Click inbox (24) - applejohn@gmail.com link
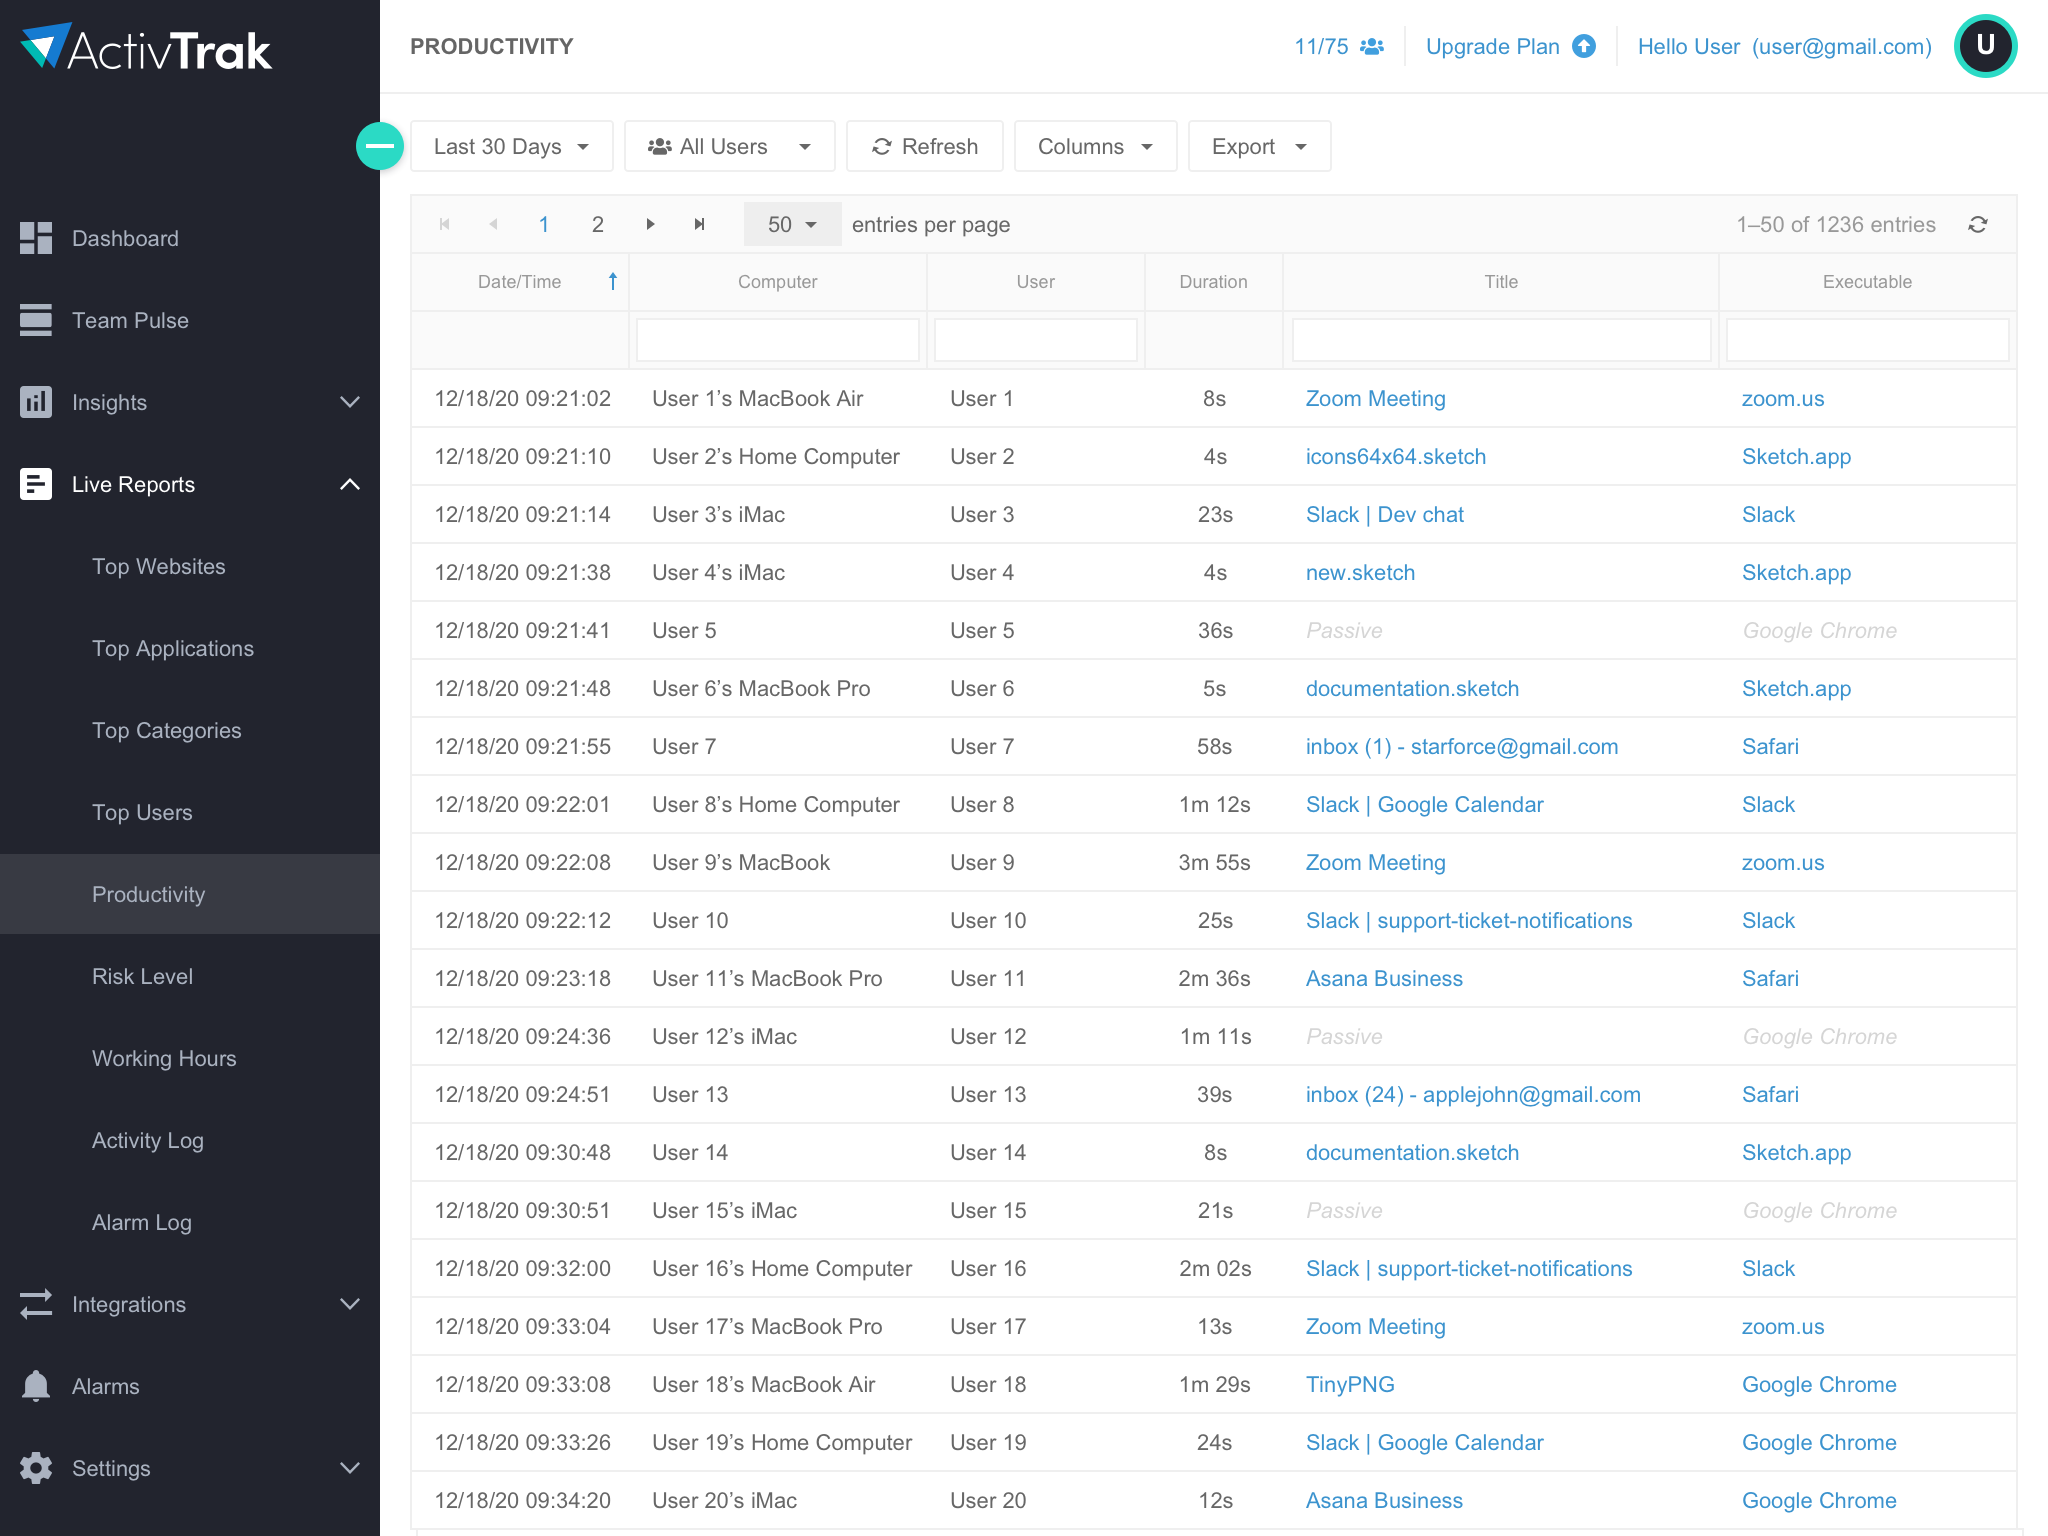 point(1473,1094)
